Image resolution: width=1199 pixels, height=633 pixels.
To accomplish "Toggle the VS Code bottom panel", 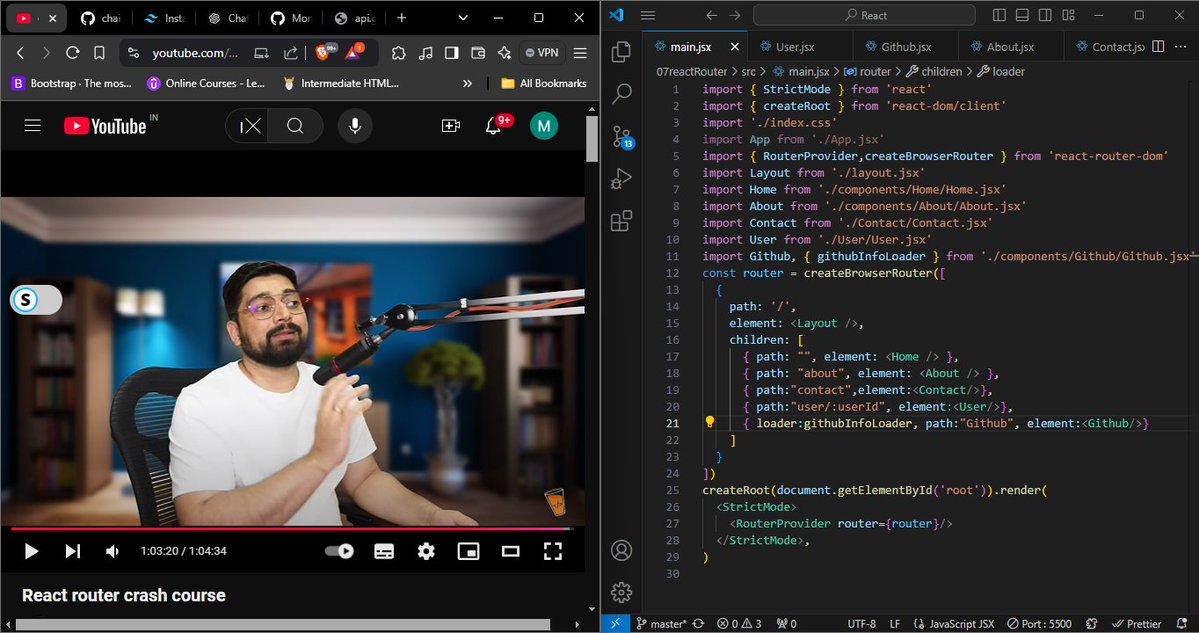I will coord(1022,15).
